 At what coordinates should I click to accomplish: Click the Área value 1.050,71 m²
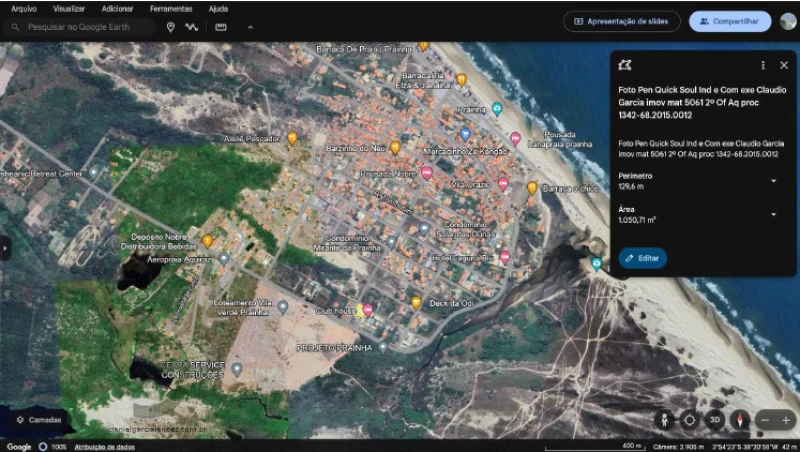(637, 220)
